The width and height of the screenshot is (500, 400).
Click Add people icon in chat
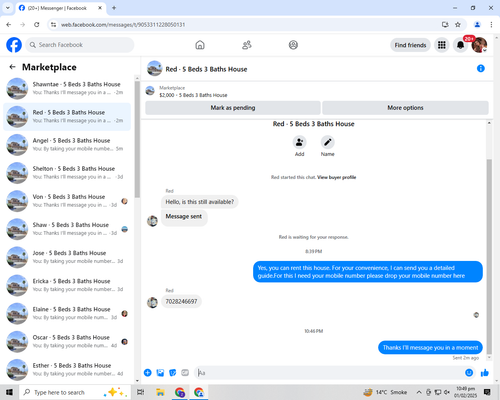coord(299,142)
